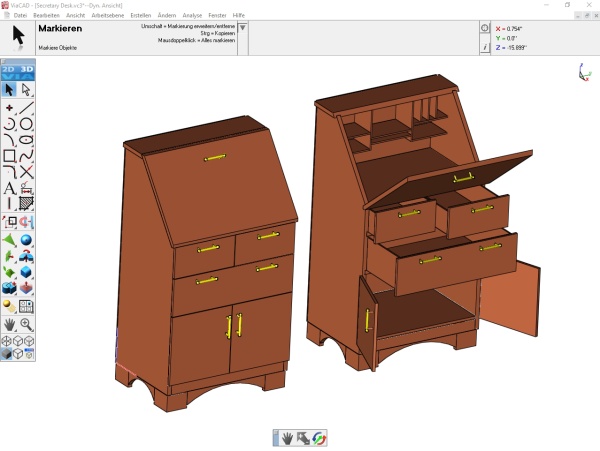600x451 pixels.
Task: Open the Ansicht menu
Action: point(75,15)
